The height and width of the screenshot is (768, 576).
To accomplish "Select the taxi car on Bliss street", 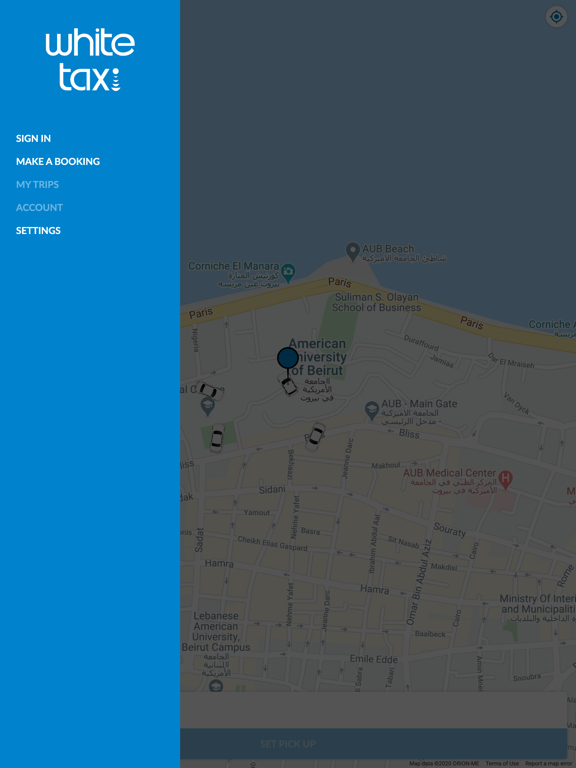I will [x=314, y=436].
